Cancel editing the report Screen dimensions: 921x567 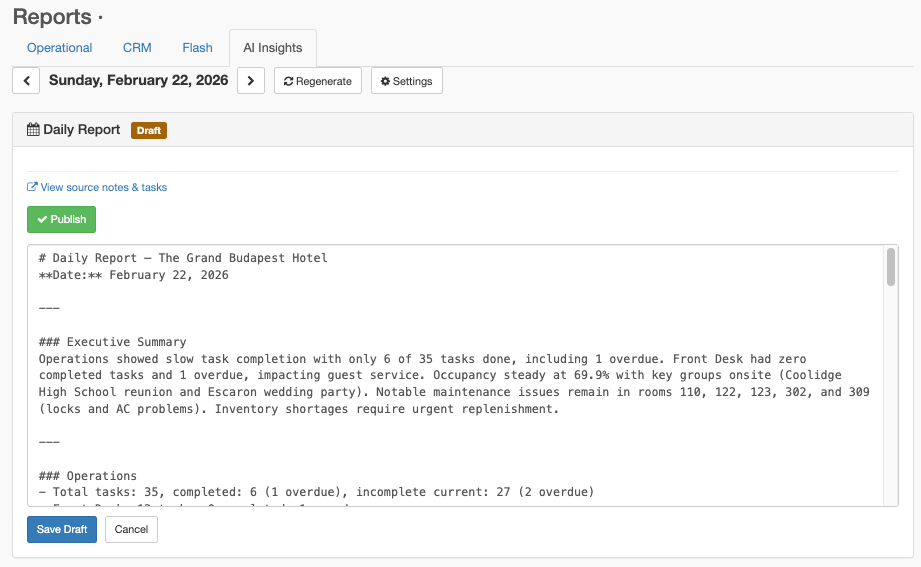[x=131, y=529]
